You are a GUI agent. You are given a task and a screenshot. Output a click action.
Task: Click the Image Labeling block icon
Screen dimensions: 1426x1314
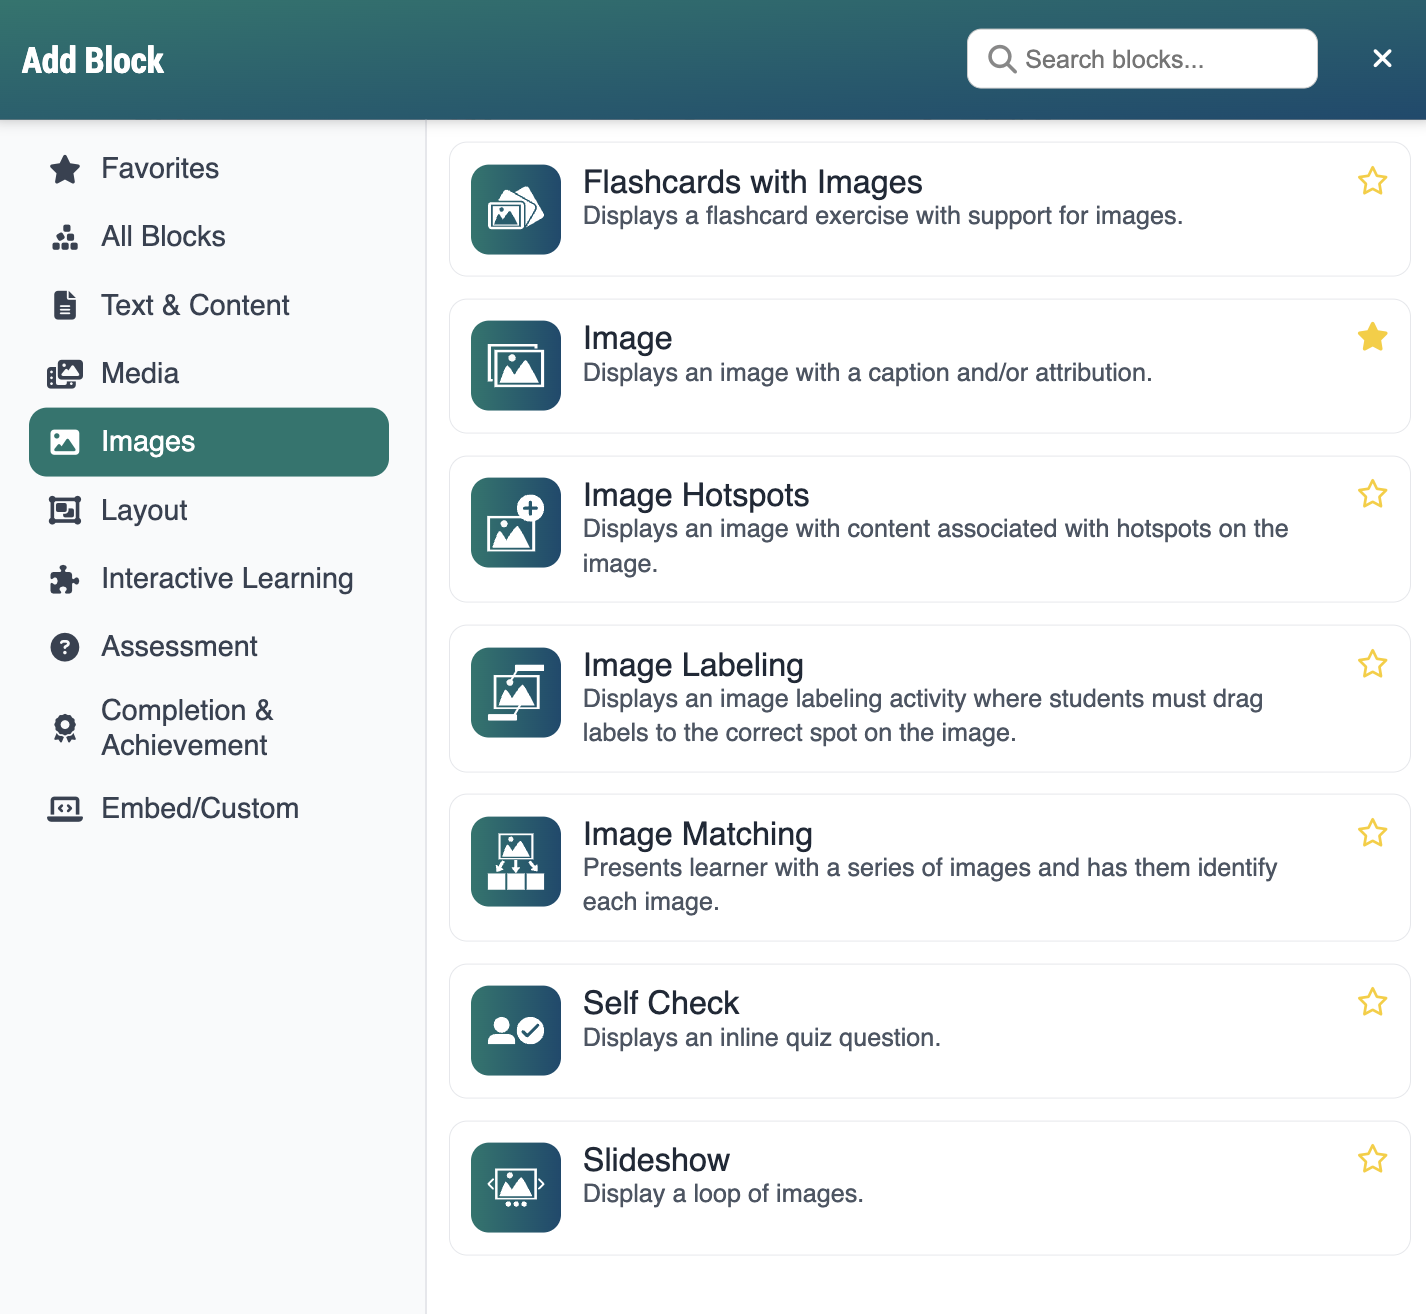point(516,693)
